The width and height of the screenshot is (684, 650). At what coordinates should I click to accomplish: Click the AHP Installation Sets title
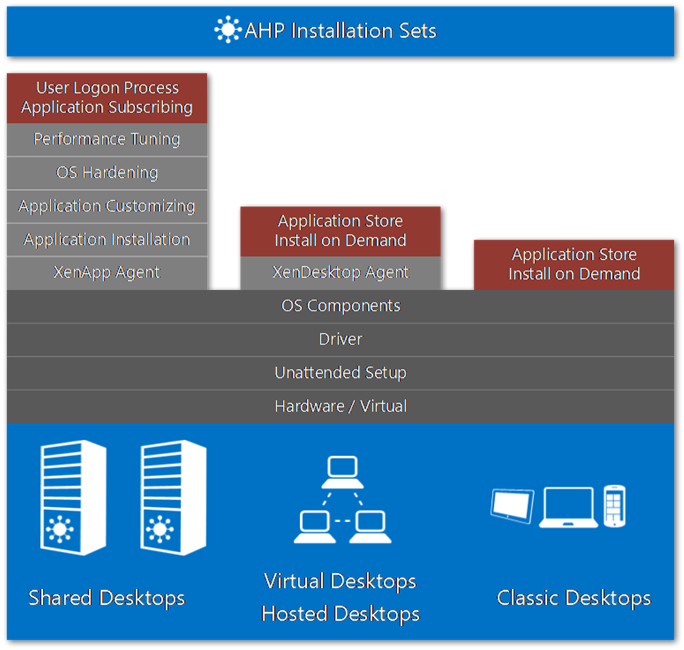[340, 31]
